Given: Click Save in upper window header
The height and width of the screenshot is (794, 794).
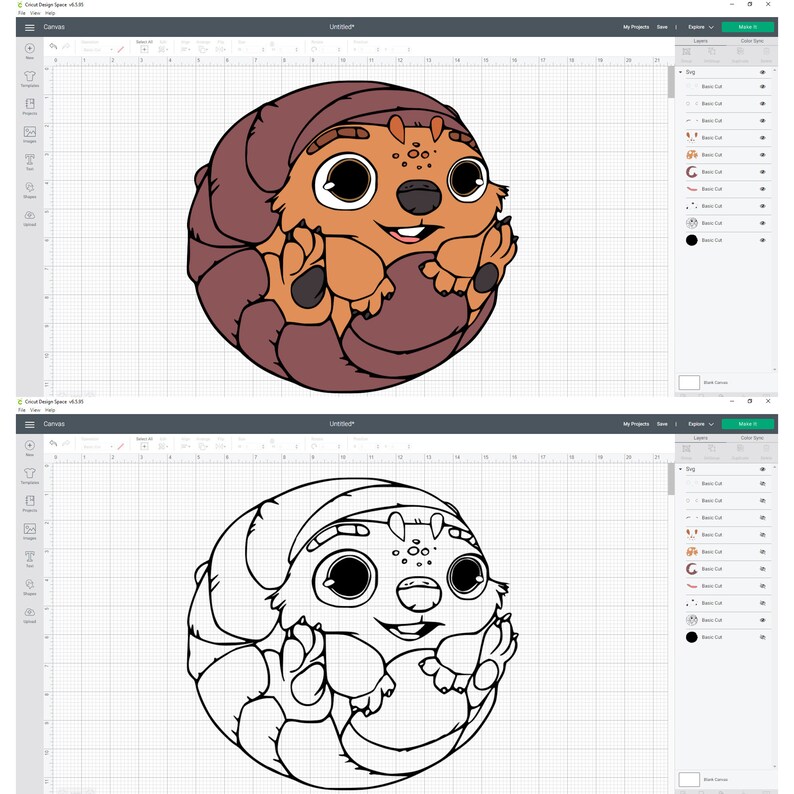Looking at the screenshot, I should tap(662, 27).
